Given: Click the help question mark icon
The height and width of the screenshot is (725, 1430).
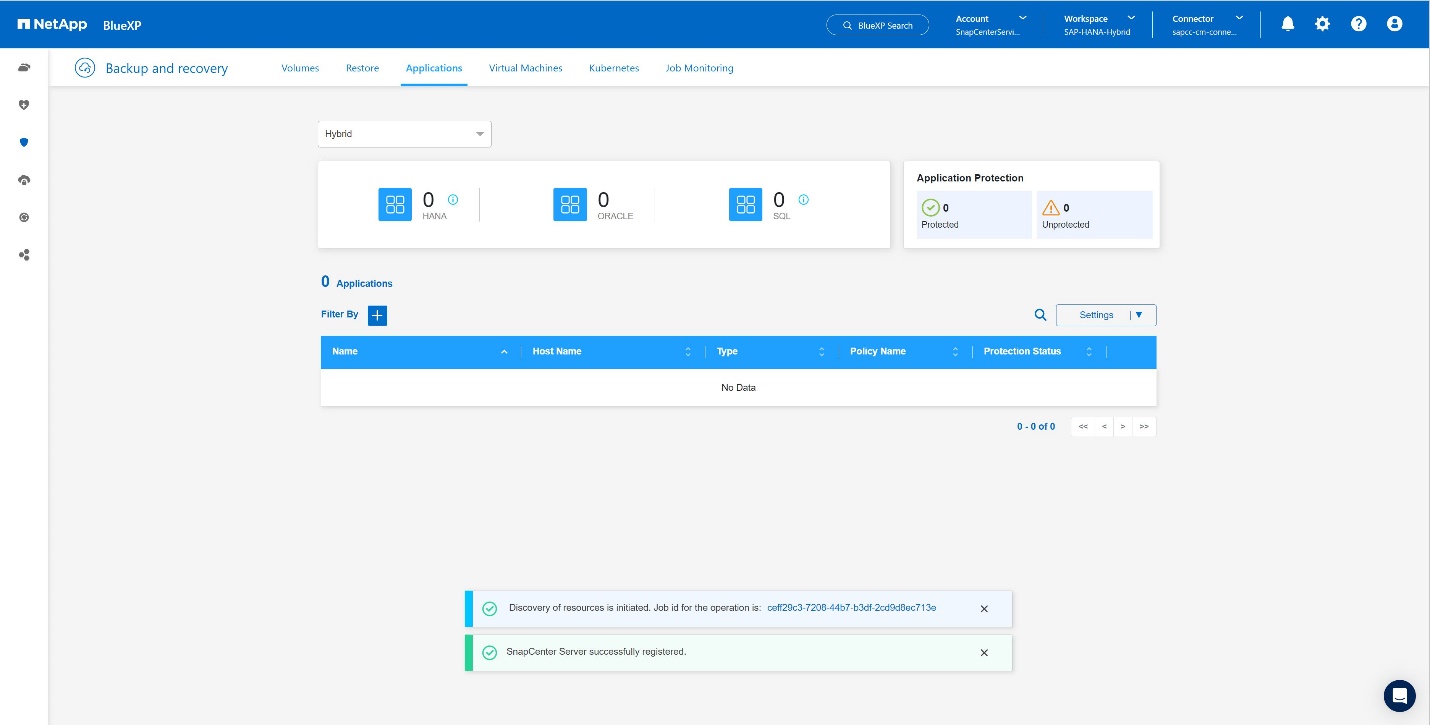Looking at the screenshot, I should (1358, 24).
